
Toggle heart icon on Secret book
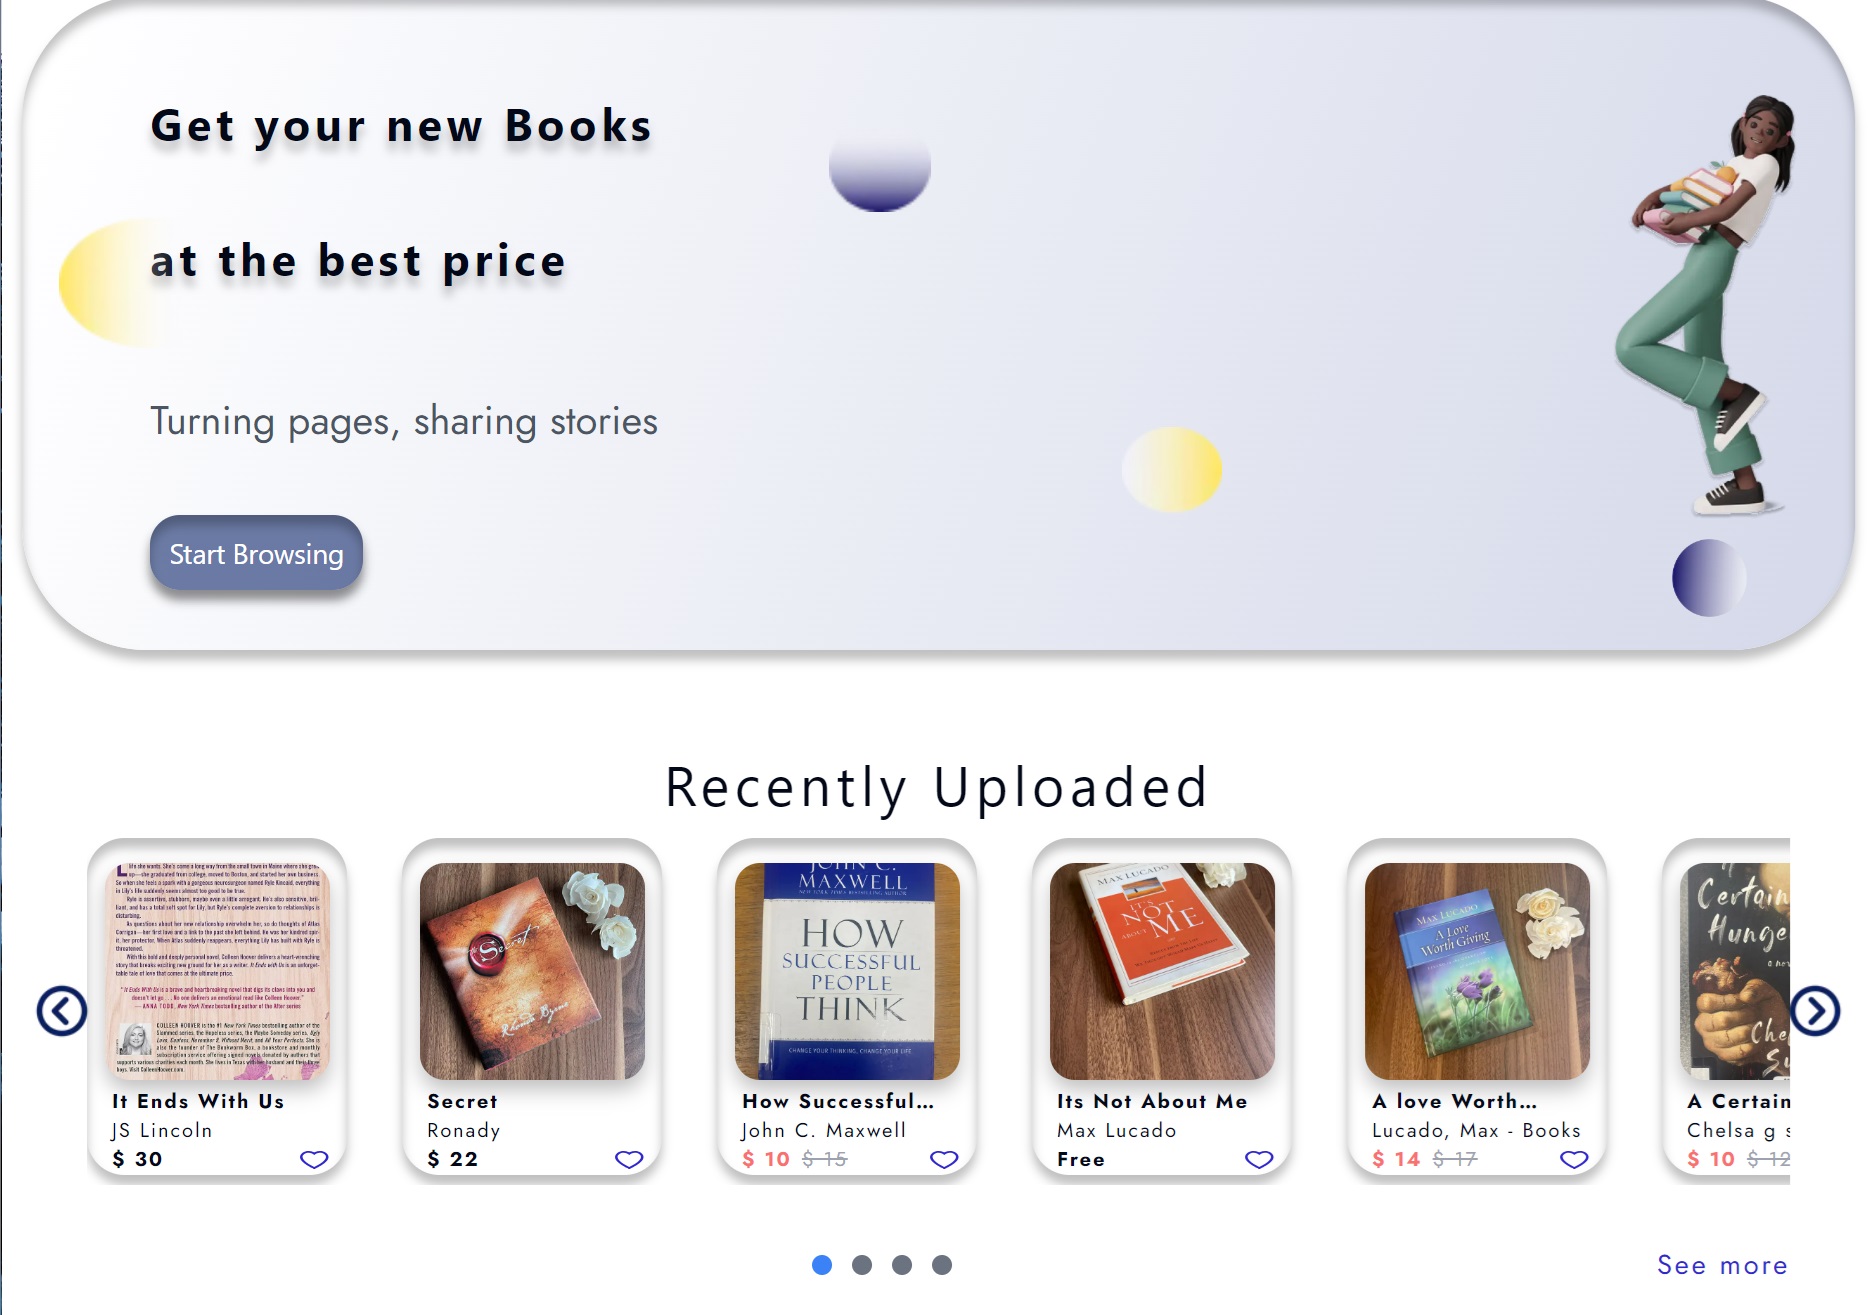point(629,1159)
